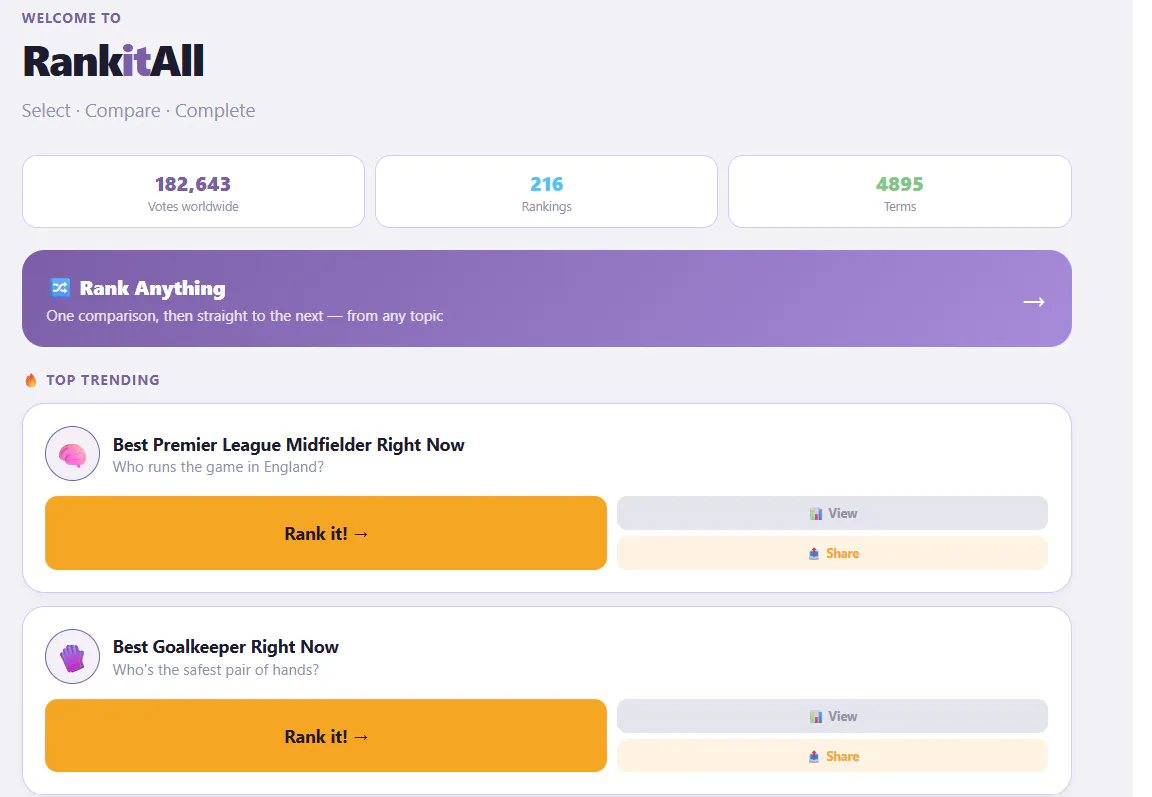
Task: Rank it for Best Premier League Midfielder
Action: click(x=325, y=533)
